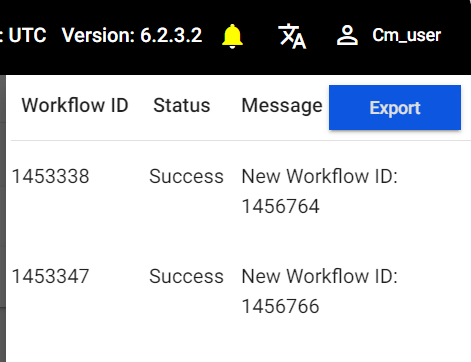Click Success status of first row
The image size is (471, 362).
186,176
